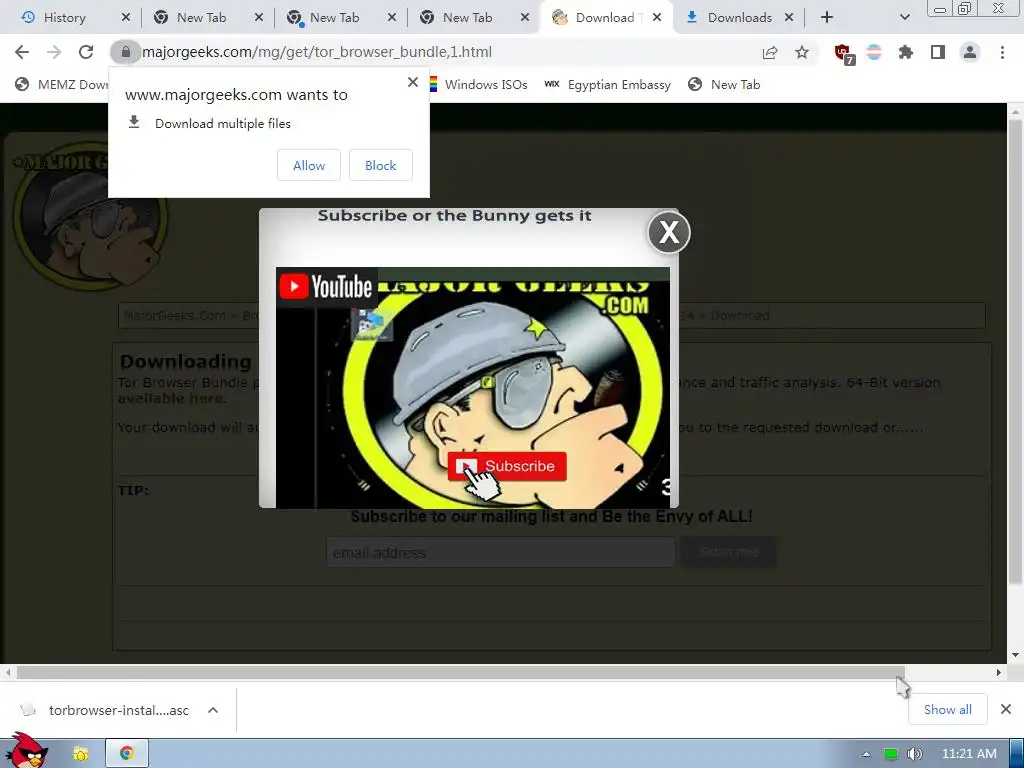Click the YouTube logo in popup
The height and width of the screenshot is (768, 1024).
click(326, 287)
